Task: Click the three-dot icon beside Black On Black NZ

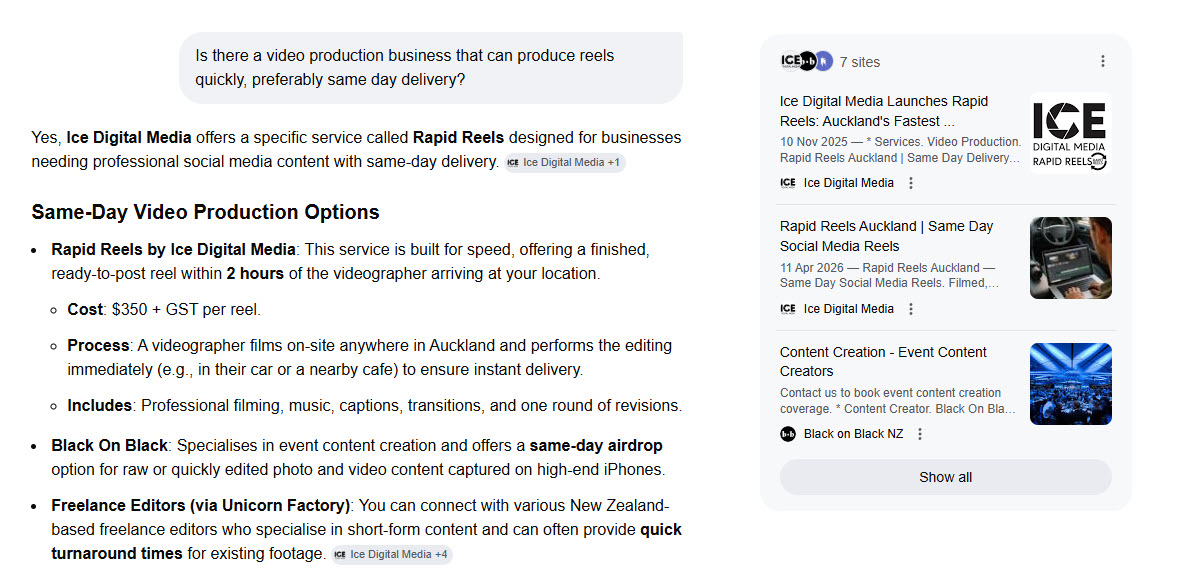Action: point(919,433)
